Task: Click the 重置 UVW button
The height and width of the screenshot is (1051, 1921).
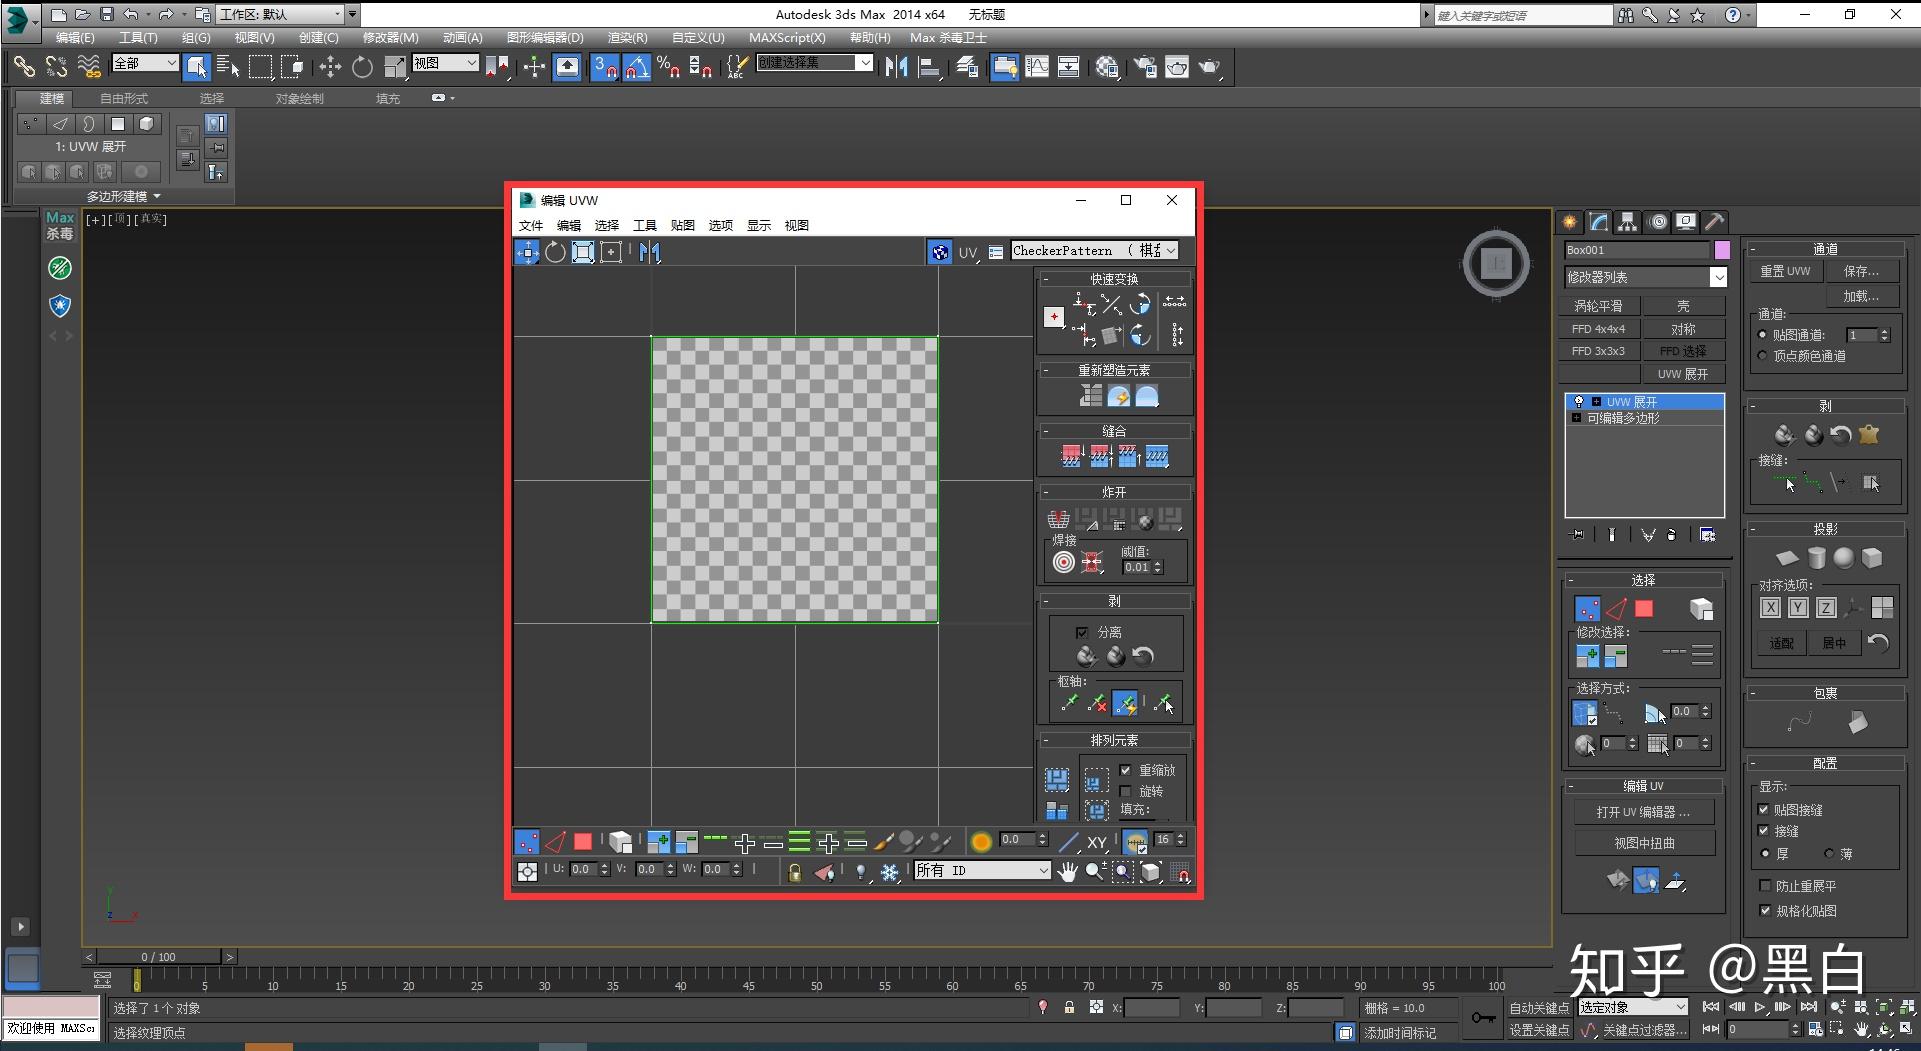Action: click(1785, 271)
